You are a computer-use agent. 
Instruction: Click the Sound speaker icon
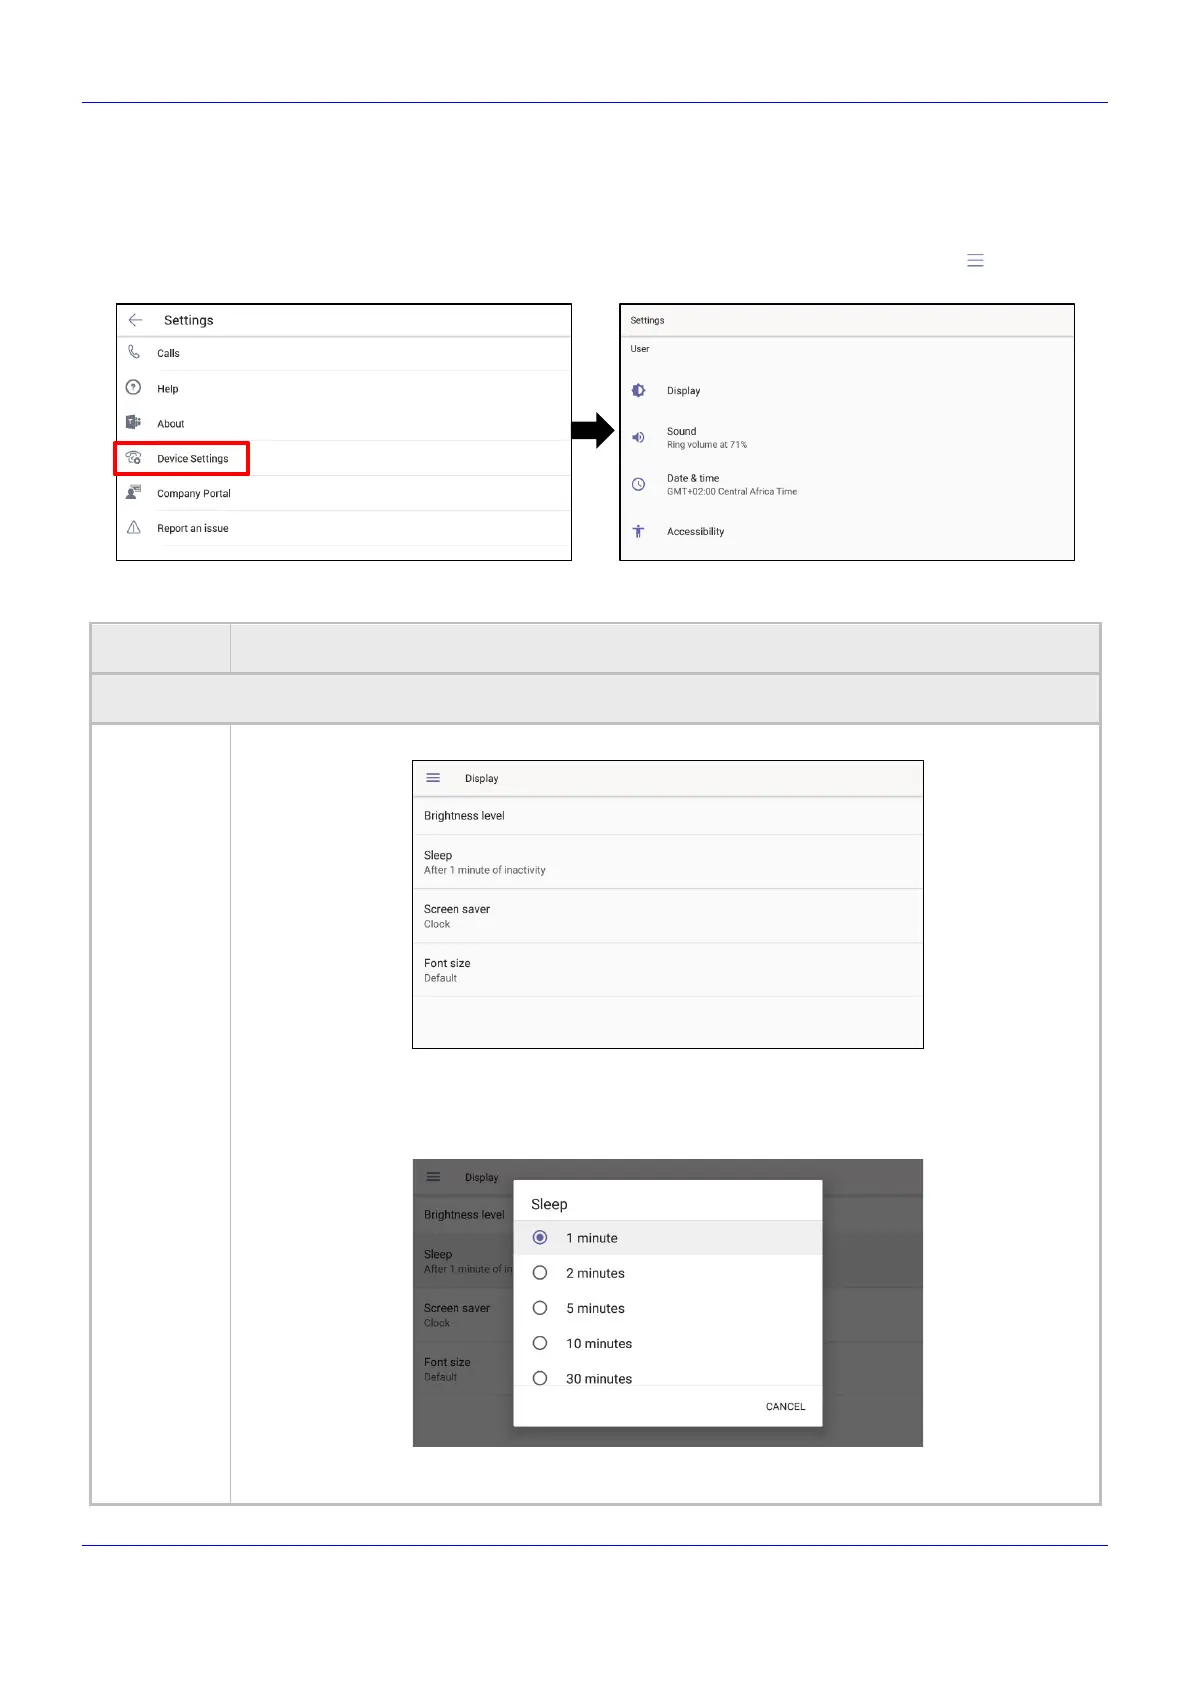(638, 437)
